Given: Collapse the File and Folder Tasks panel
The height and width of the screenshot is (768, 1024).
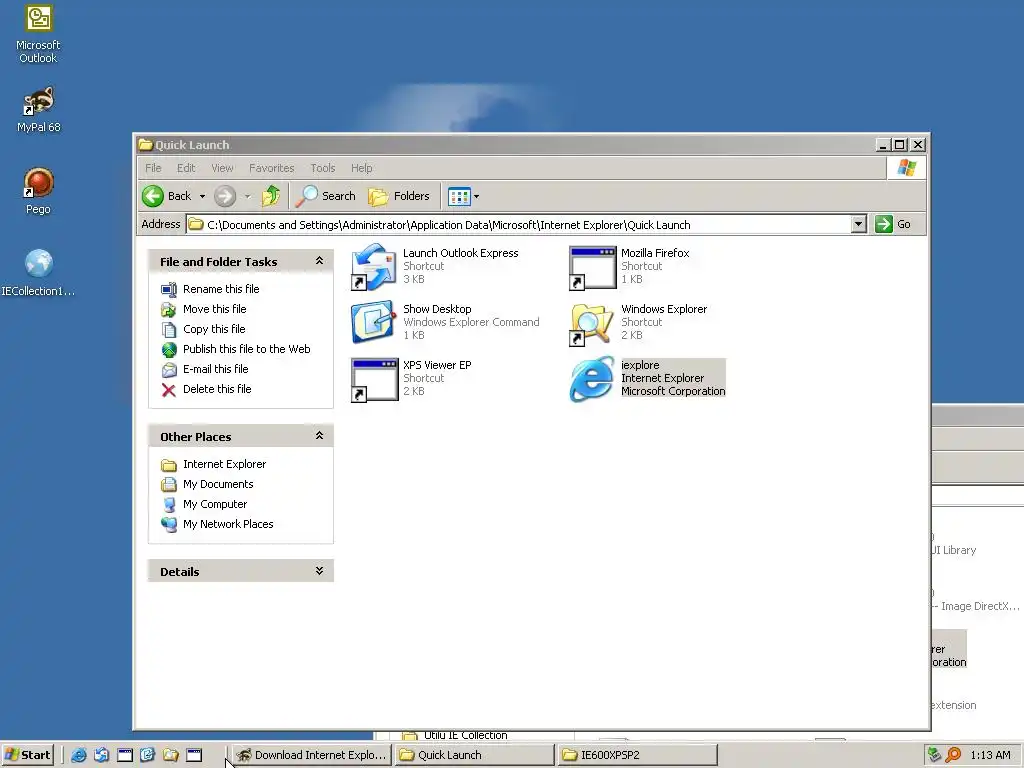Looking at the screenshot, I should tap(319, 261).
